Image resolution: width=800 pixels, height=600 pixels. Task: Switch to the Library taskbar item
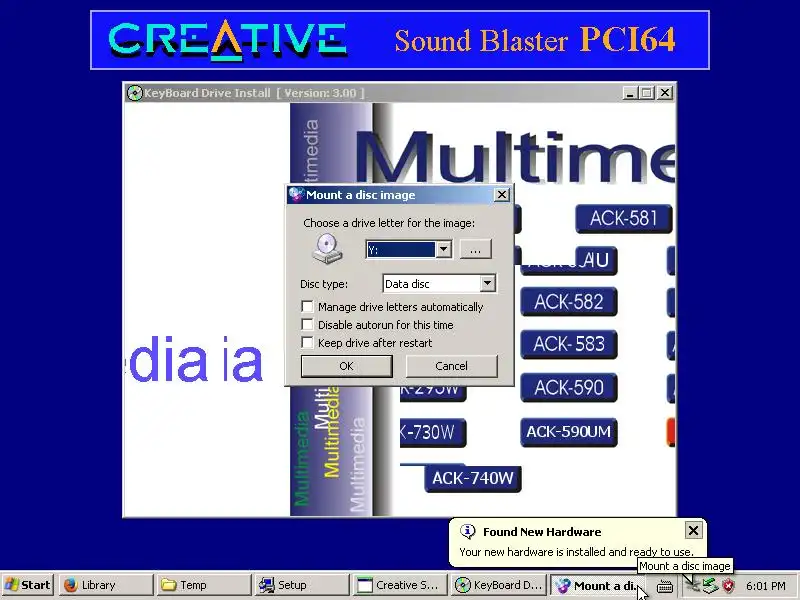point(106,585)
